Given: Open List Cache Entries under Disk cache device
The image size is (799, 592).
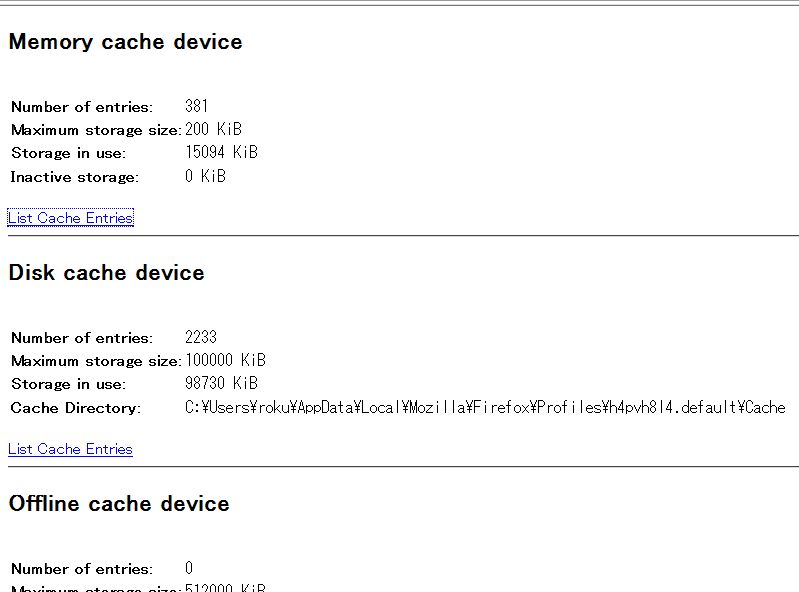Looking at the screenshot, I should 70,449.
